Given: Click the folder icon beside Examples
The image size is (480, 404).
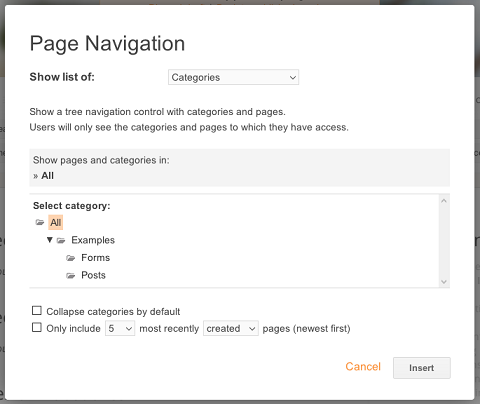Looking at the screenshot, I should click(x=61, y=240).
